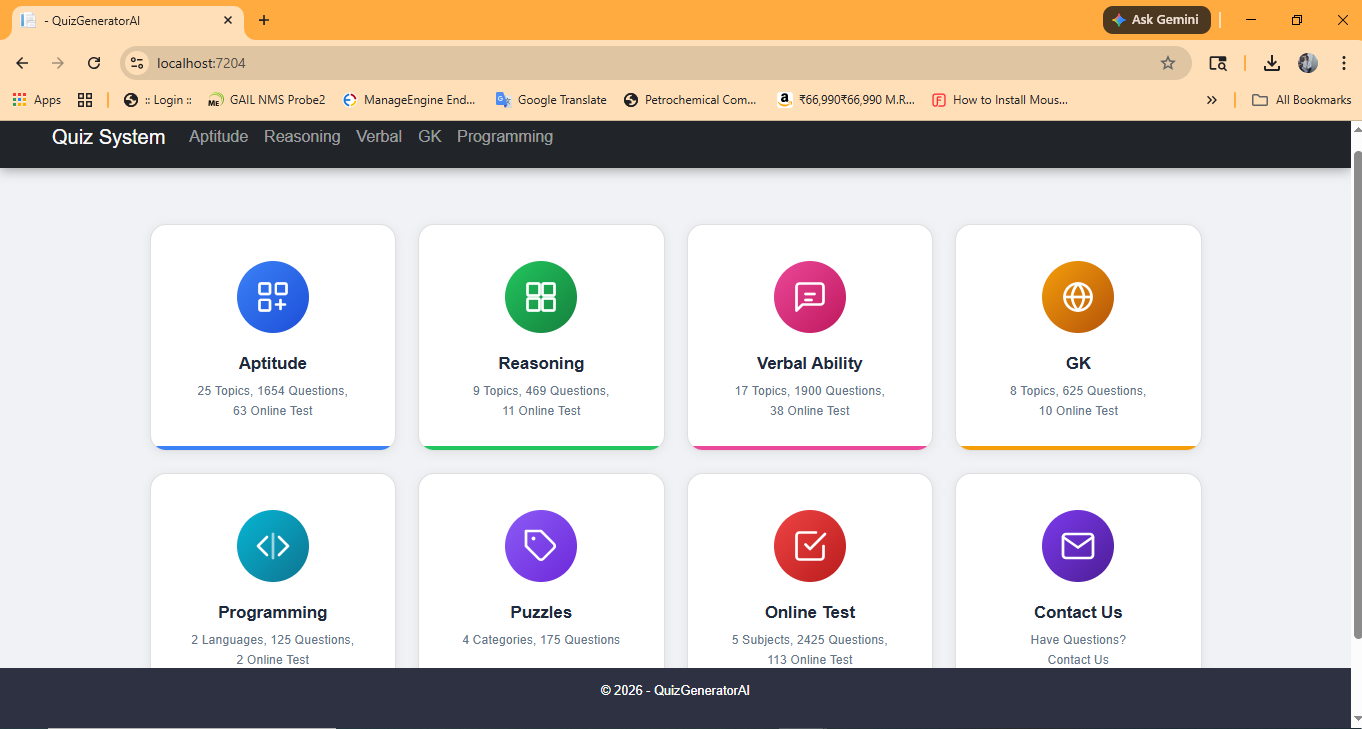Click '2 Languages, 125 Questions,' text
The width and height of the screenshot is (1362, 729).
click(x=273, y=640)
